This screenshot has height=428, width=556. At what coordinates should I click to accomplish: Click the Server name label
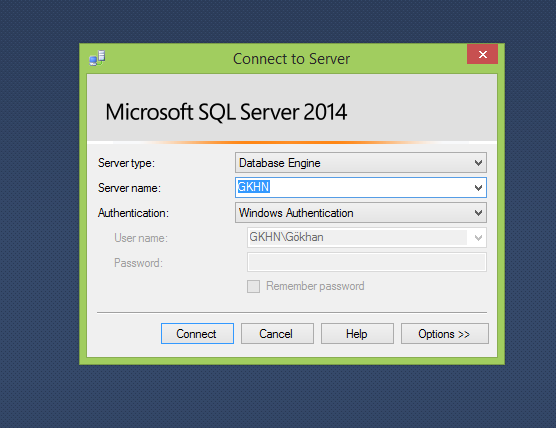coord(129,188)
